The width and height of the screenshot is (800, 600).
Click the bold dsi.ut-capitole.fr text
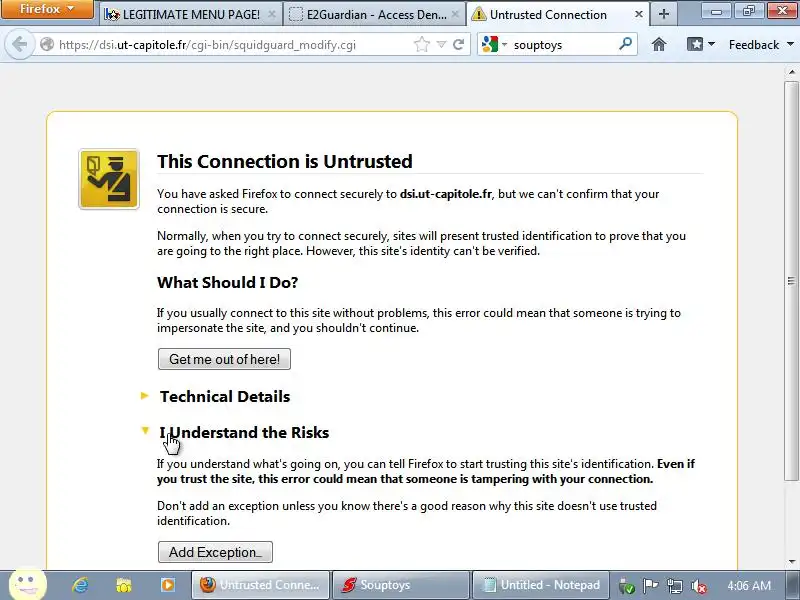[x=445, y=194]
